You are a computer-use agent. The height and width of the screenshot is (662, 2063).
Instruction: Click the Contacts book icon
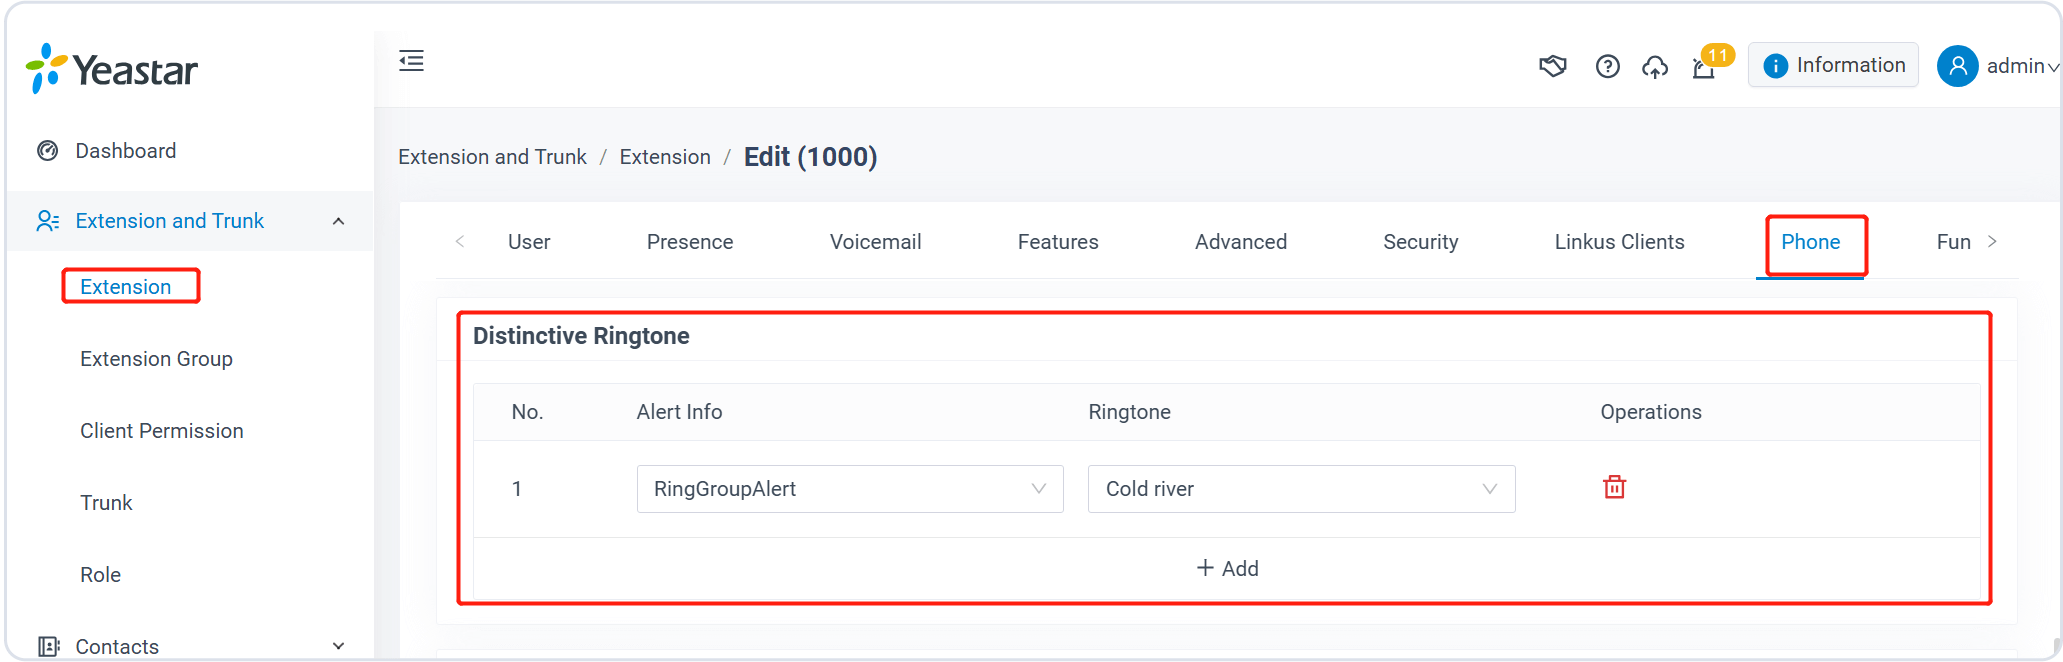point(48,646)
